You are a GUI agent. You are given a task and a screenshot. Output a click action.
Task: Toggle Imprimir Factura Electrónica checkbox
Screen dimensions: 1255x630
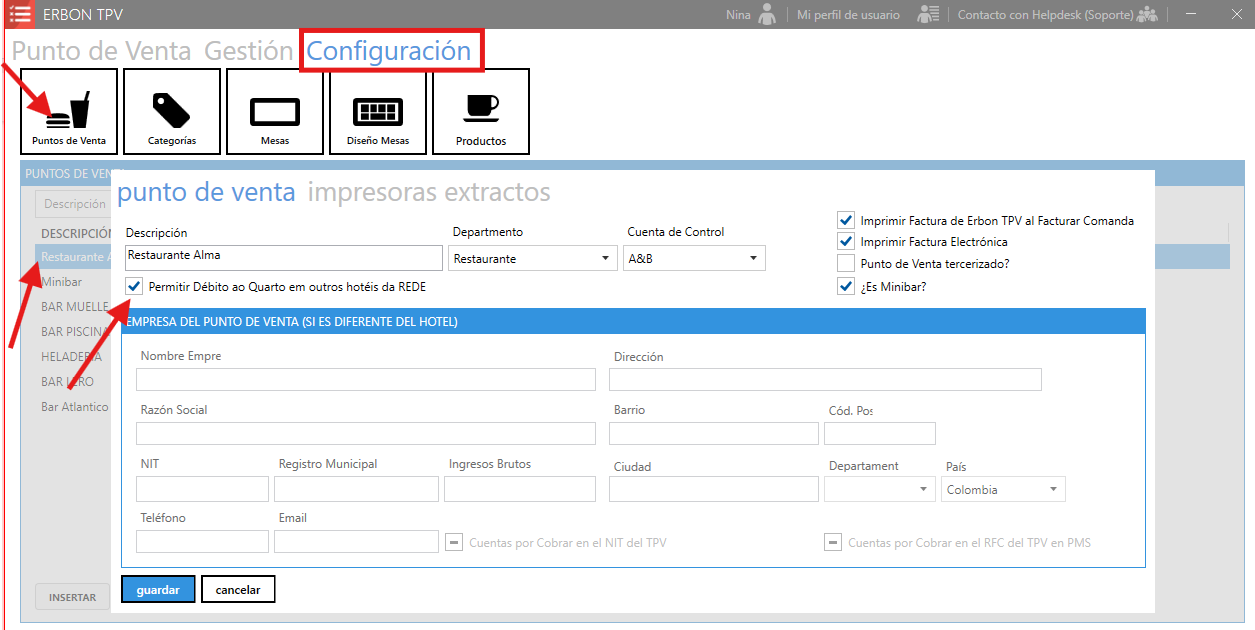pyautogui.click(x=845, y=242)
